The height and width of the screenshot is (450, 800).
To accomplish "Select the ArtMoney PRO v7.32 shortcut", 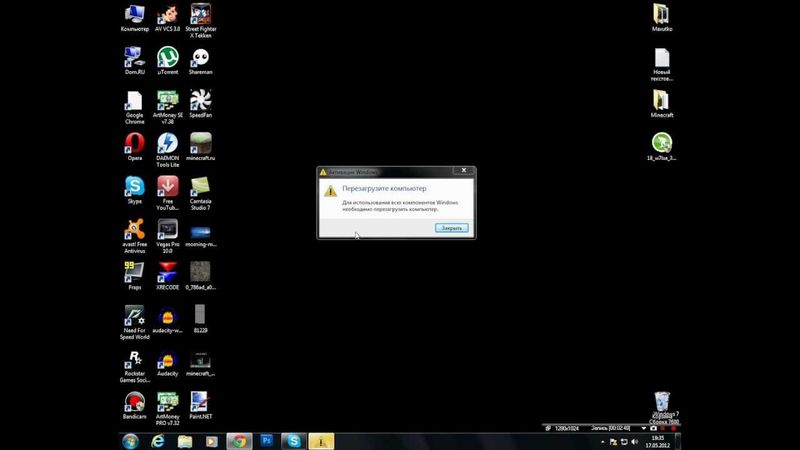I will coord(167,409).
